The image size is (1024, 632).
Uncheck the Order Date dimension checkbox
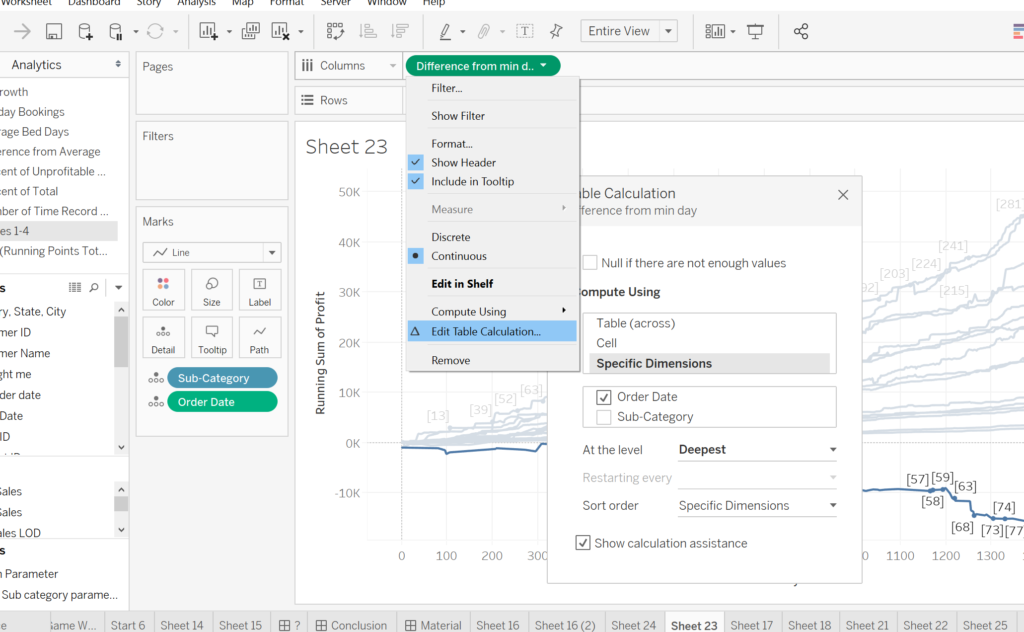tap(603, 397)
